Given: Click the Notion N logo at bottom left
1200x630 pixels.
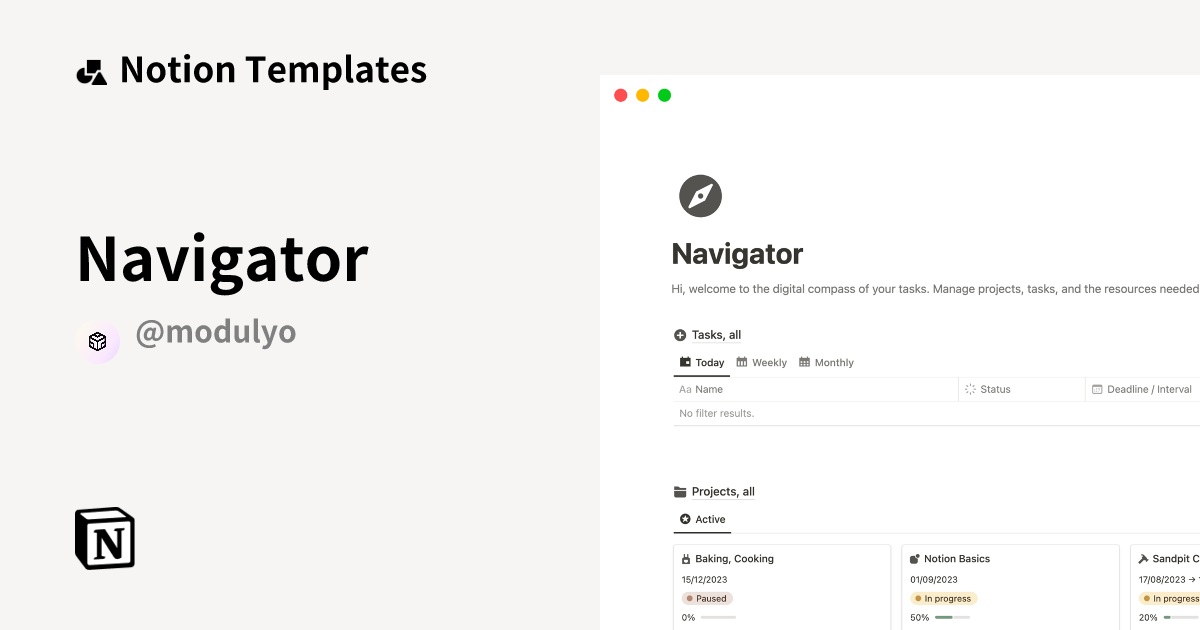Looking at the screenshot, I should pos(104,538).
